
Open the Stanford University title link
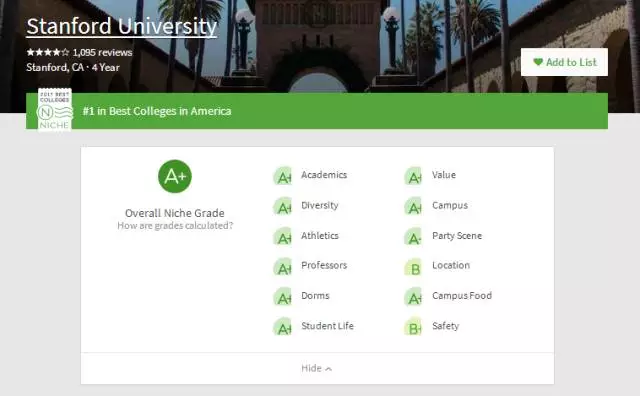[121, 27]
